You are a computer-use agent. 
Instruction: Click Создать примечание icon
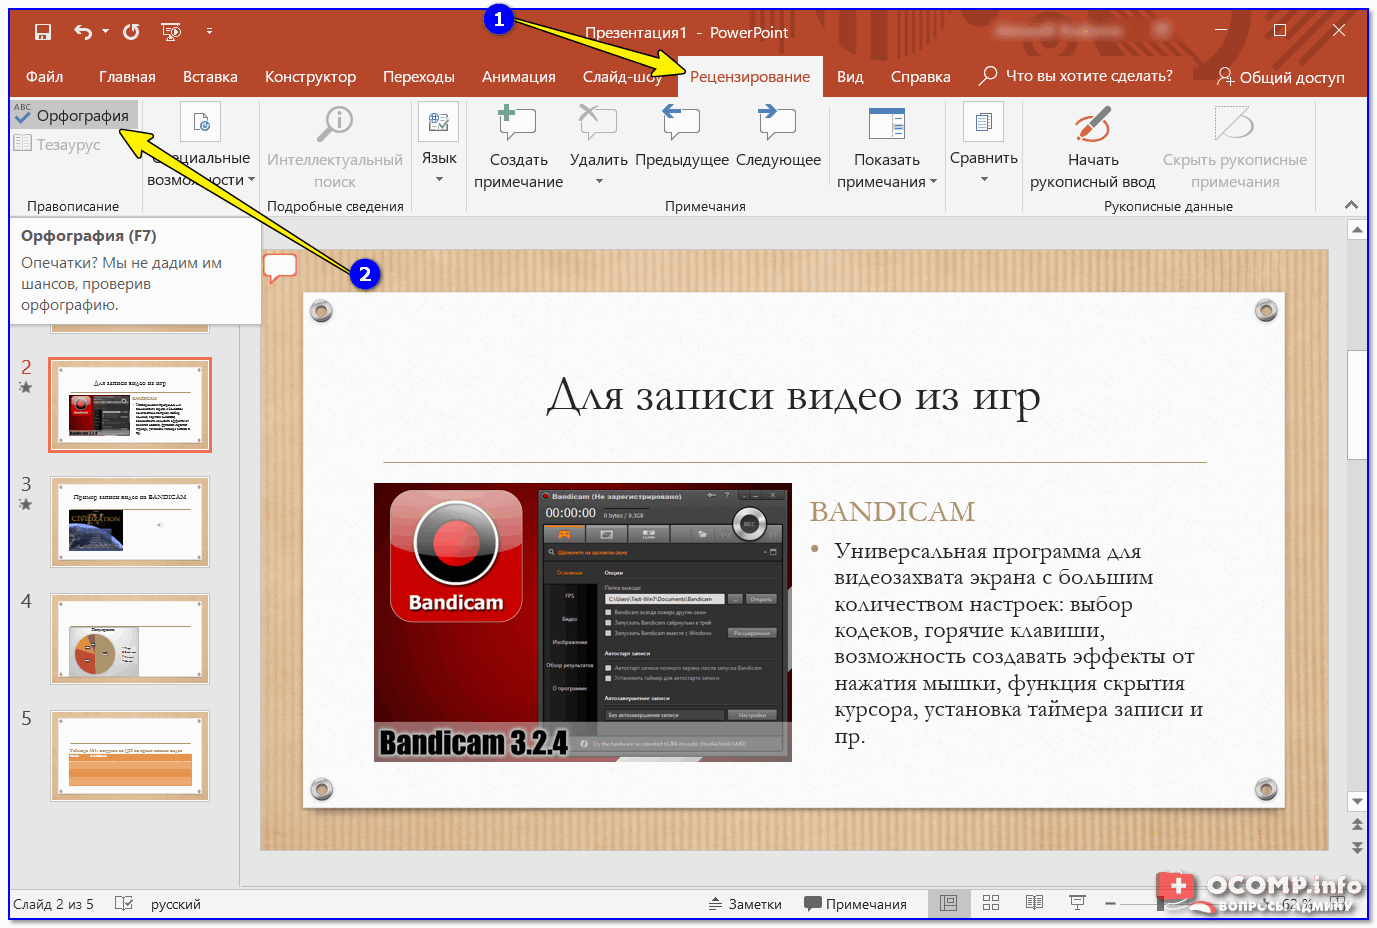[518, 123]
